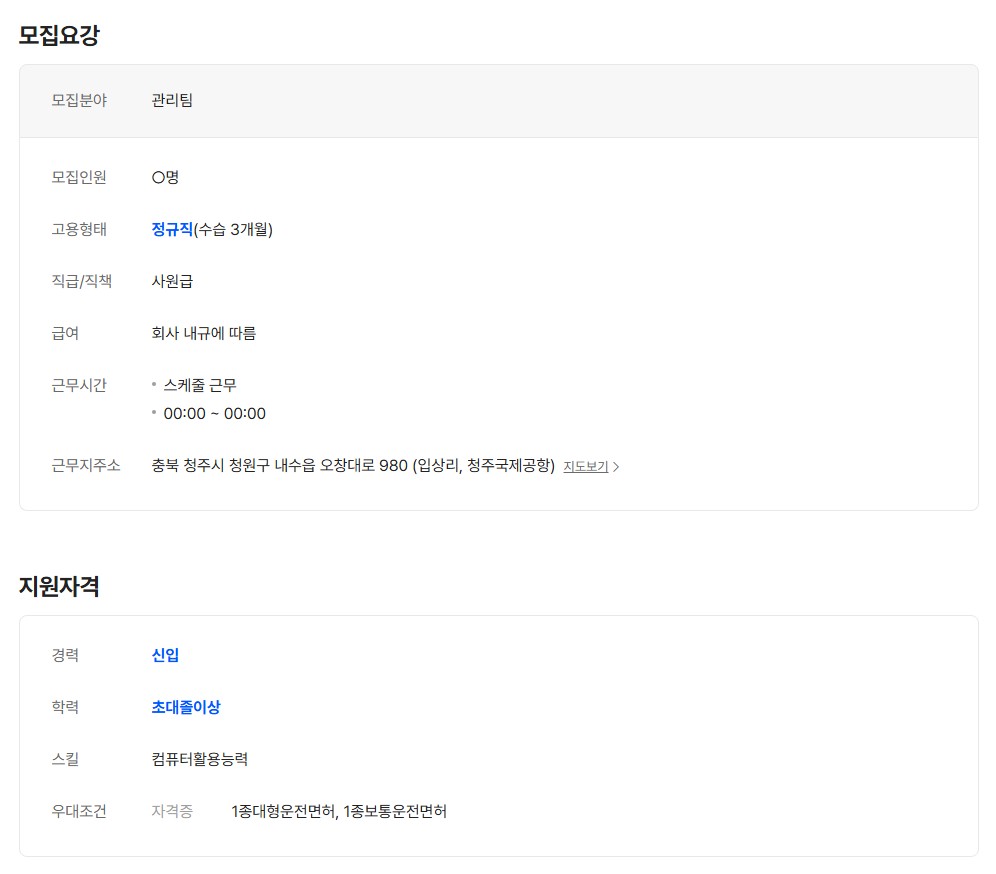Click the 스케줄 근무 bullet item

pos(200,385)
